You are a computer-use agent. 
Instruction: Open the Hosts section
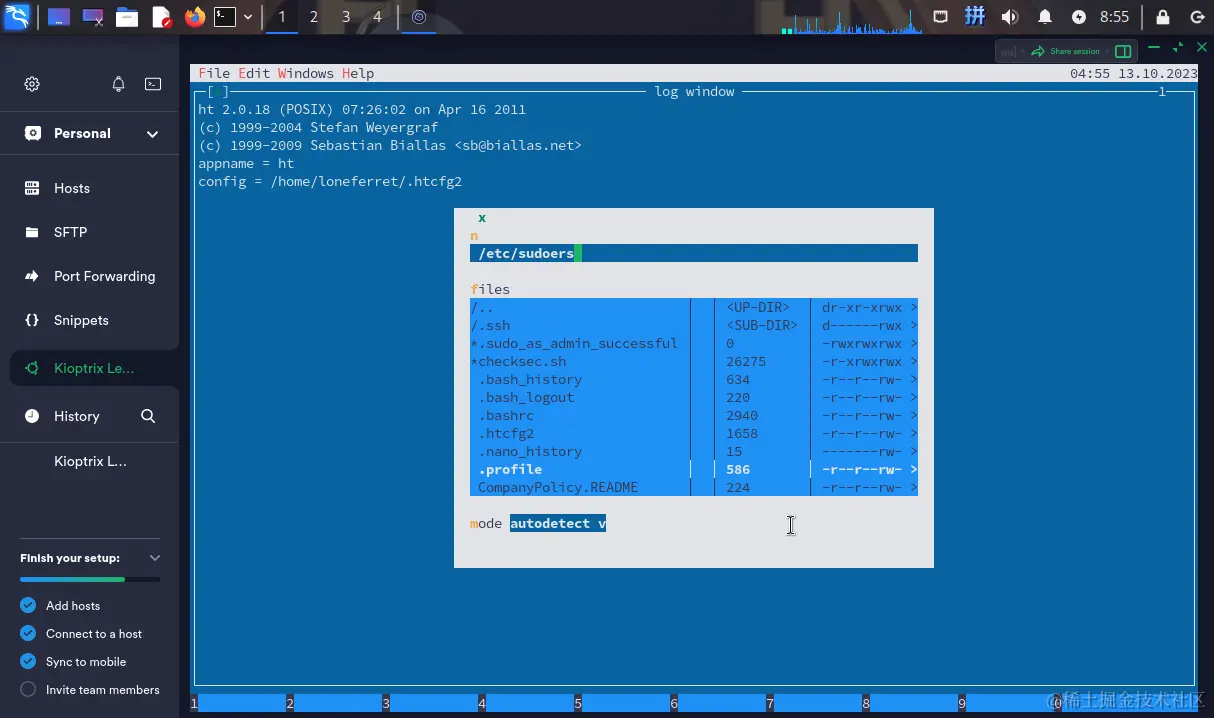71,188
